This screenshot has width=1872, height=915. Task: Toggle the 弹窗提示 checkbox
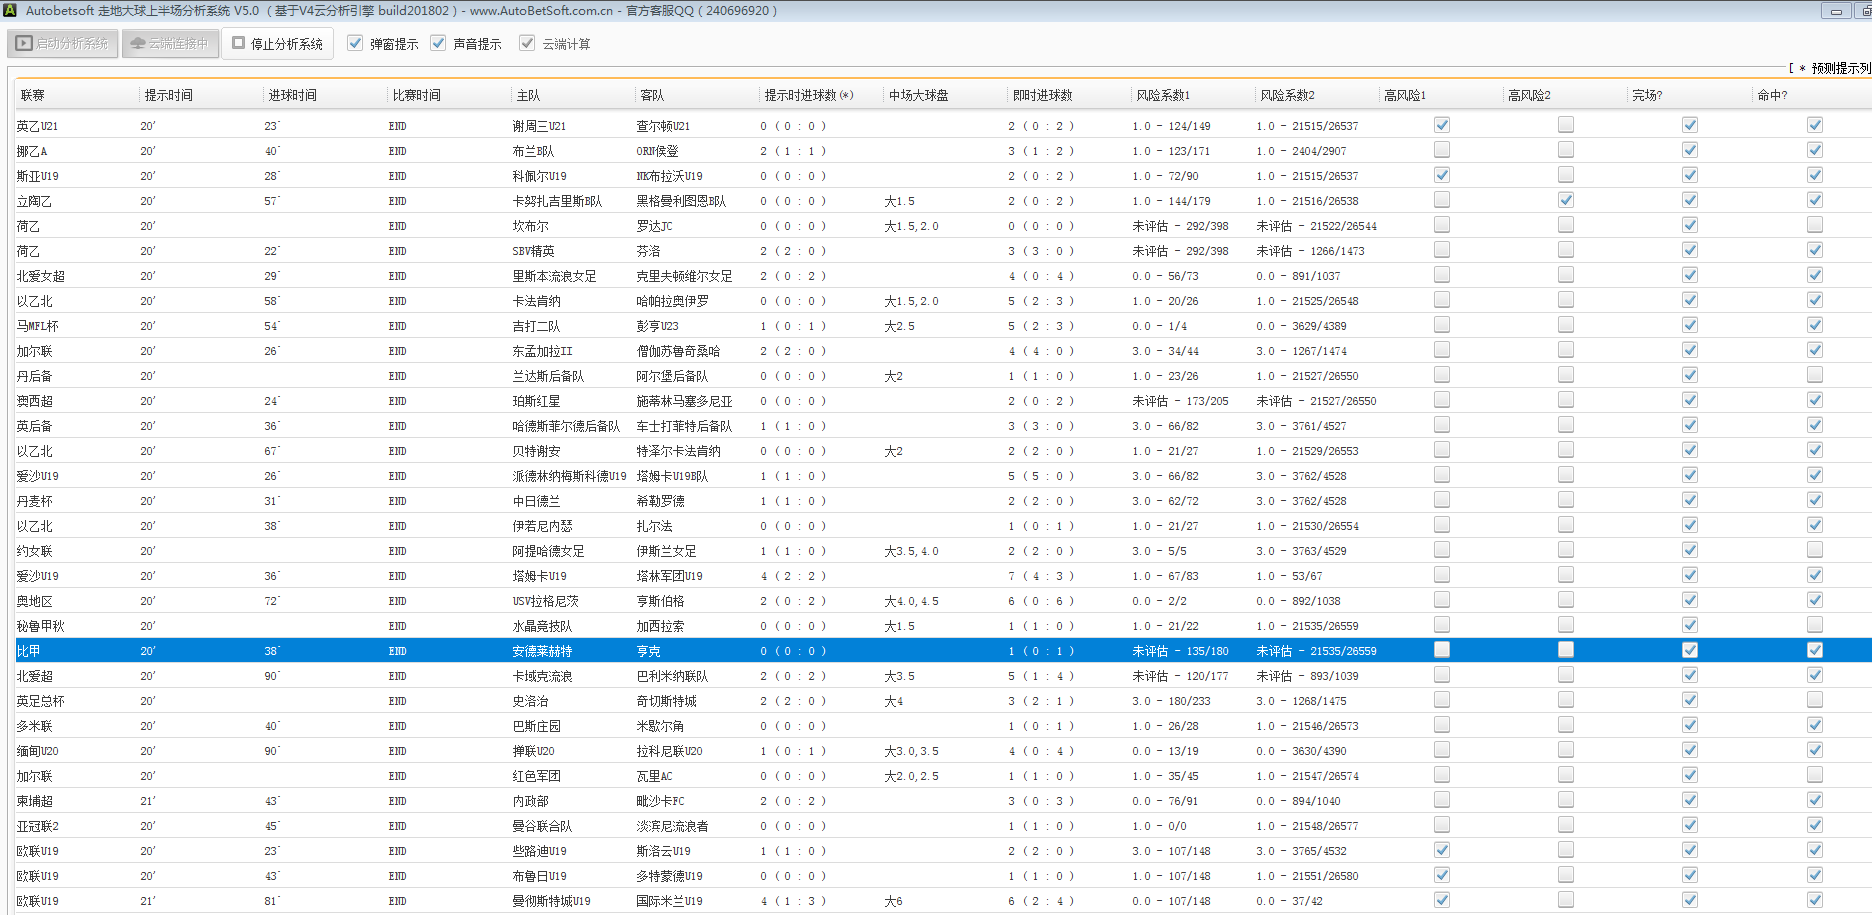(355, 43)
